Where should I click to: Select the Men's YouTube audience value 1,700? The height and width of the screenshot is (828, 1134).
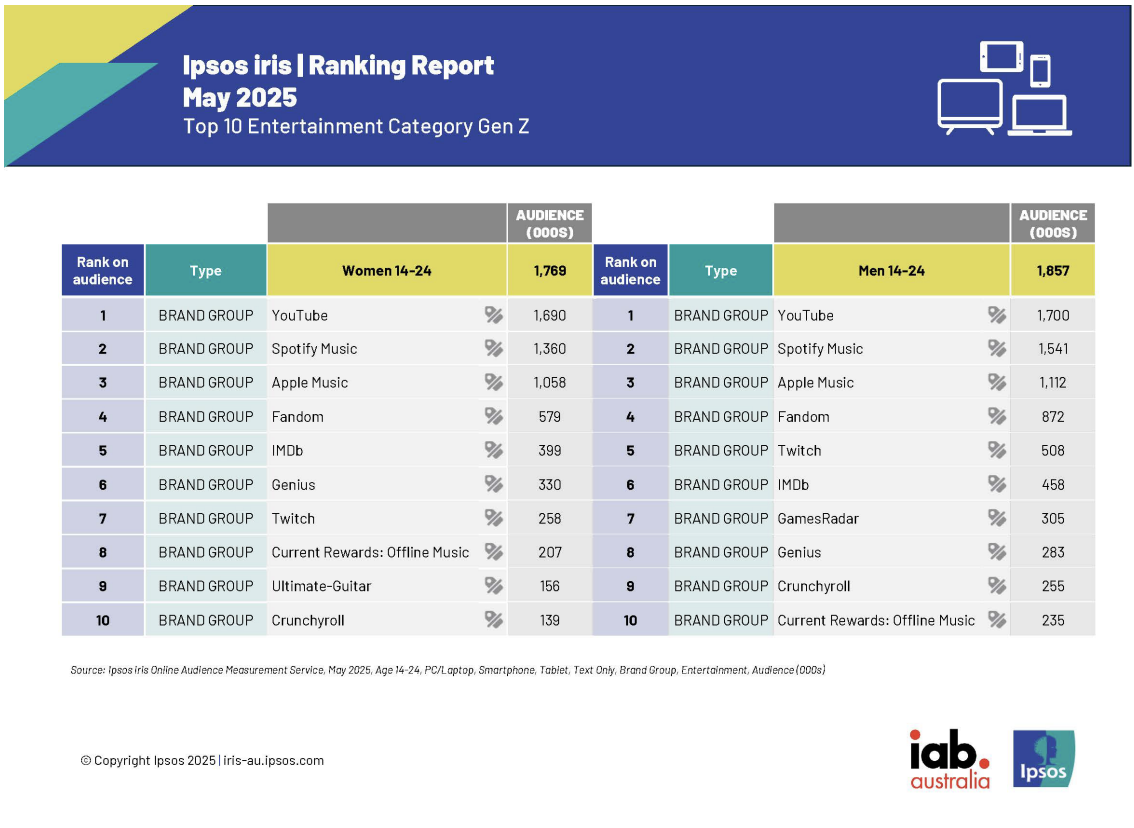[x=1053, y=315]
